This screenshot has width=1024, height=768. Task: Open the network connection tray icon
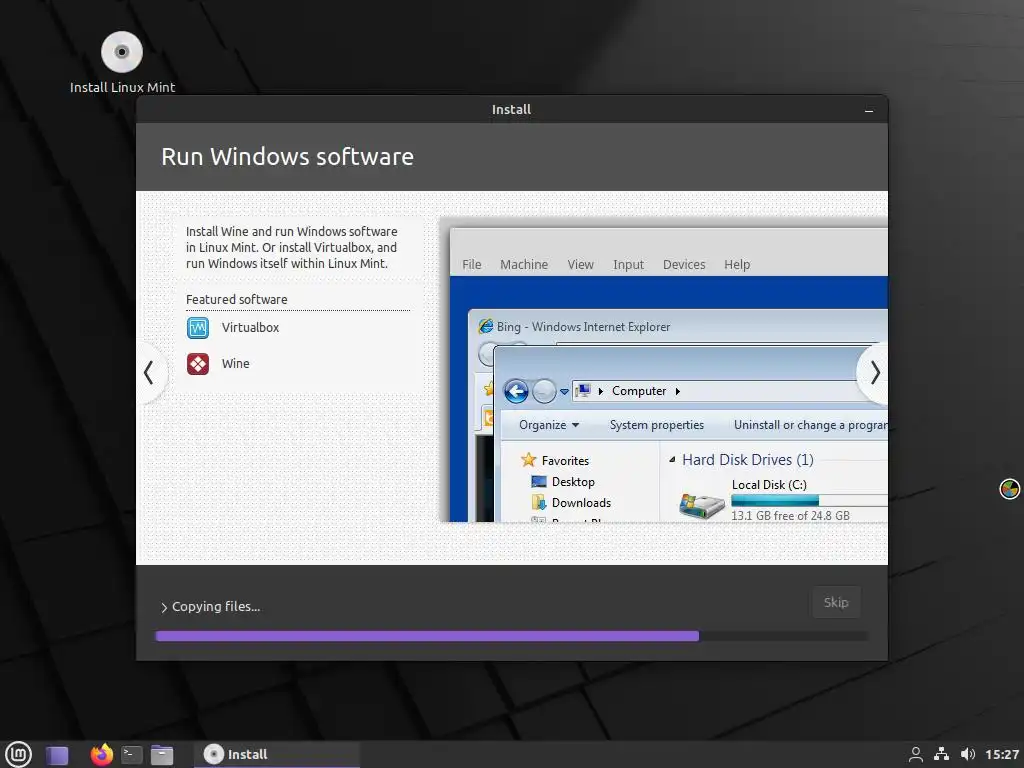(x=942, y=755)
